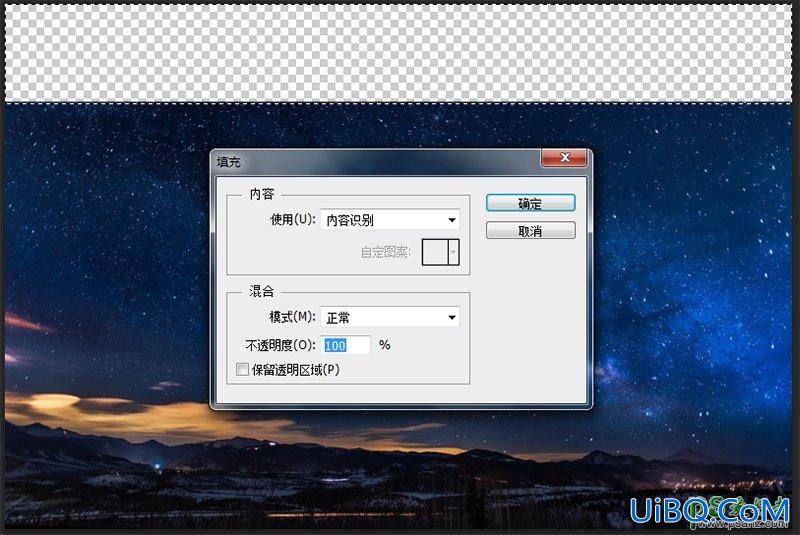This screenshot has width=800, height=535.
Task: Close the 填充 dialog with the X button
Action: (x=564, y=158)
